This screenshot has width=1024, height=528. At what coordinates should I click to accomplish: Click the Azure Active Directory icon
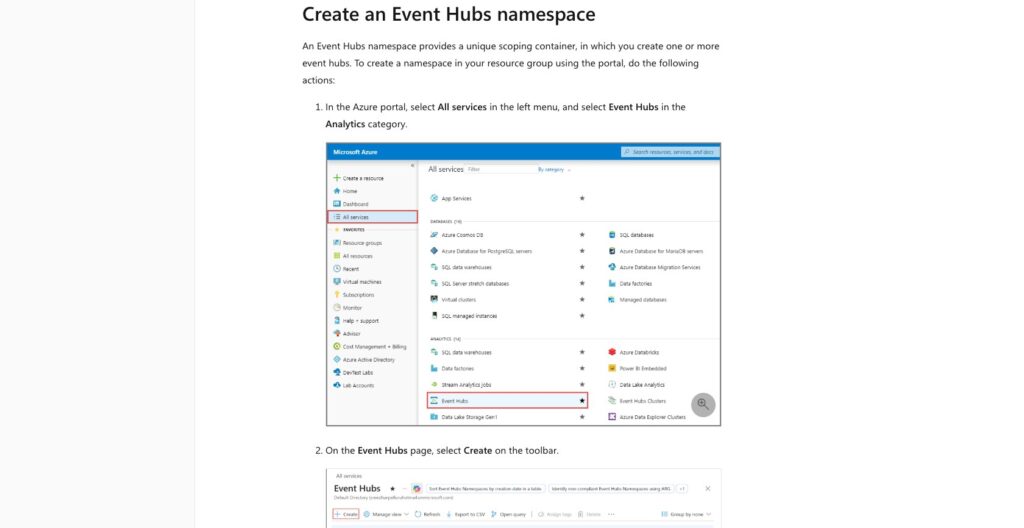click(337, 359)
